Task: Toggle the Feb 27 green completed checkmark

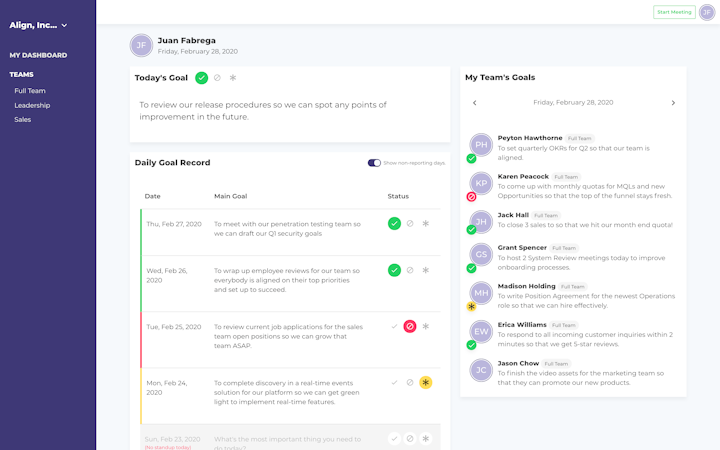Action: [394, 224]
